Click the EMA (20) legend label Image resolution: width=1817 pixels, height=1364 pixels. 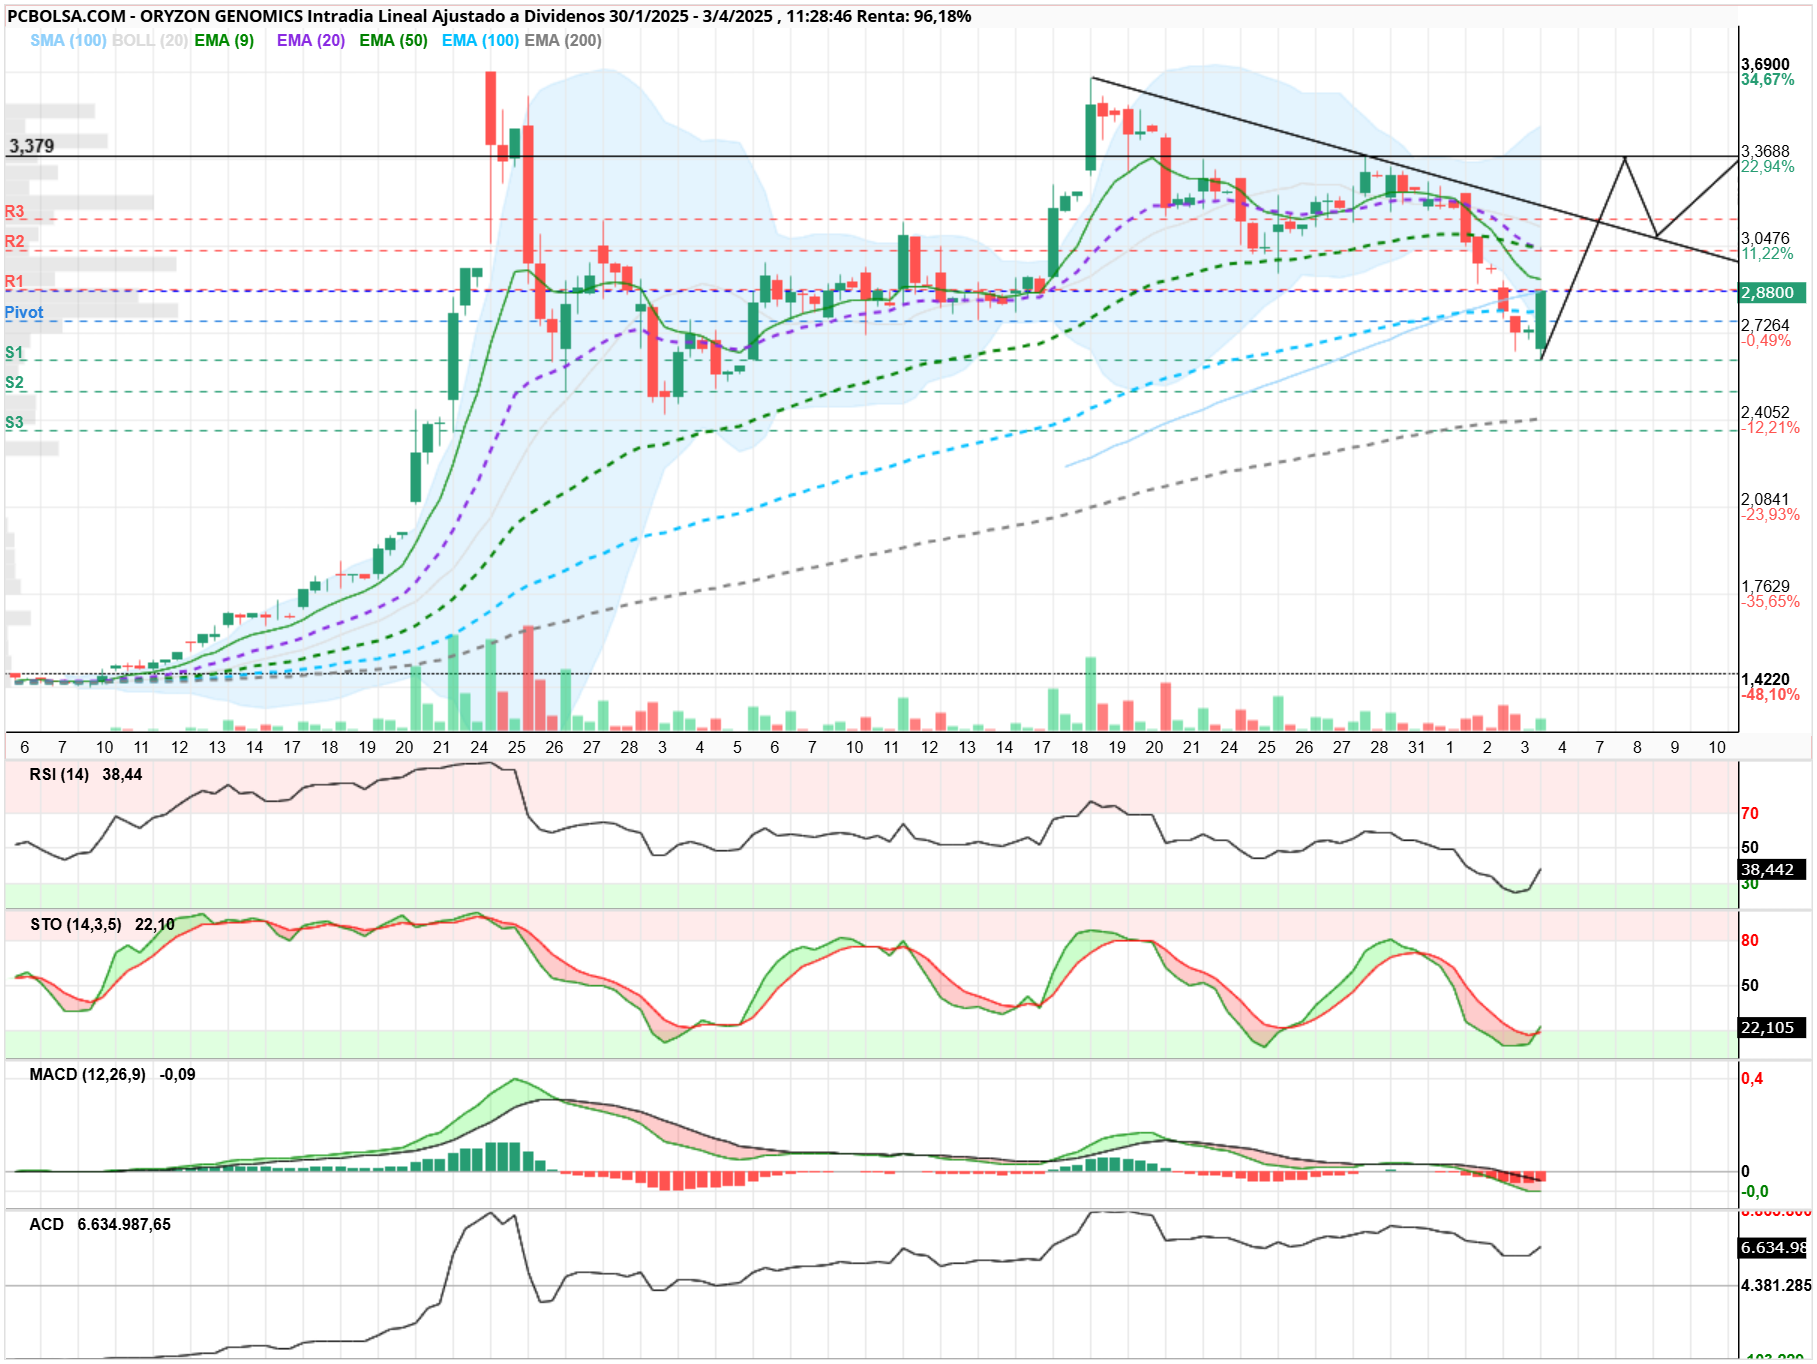point(311,40)
